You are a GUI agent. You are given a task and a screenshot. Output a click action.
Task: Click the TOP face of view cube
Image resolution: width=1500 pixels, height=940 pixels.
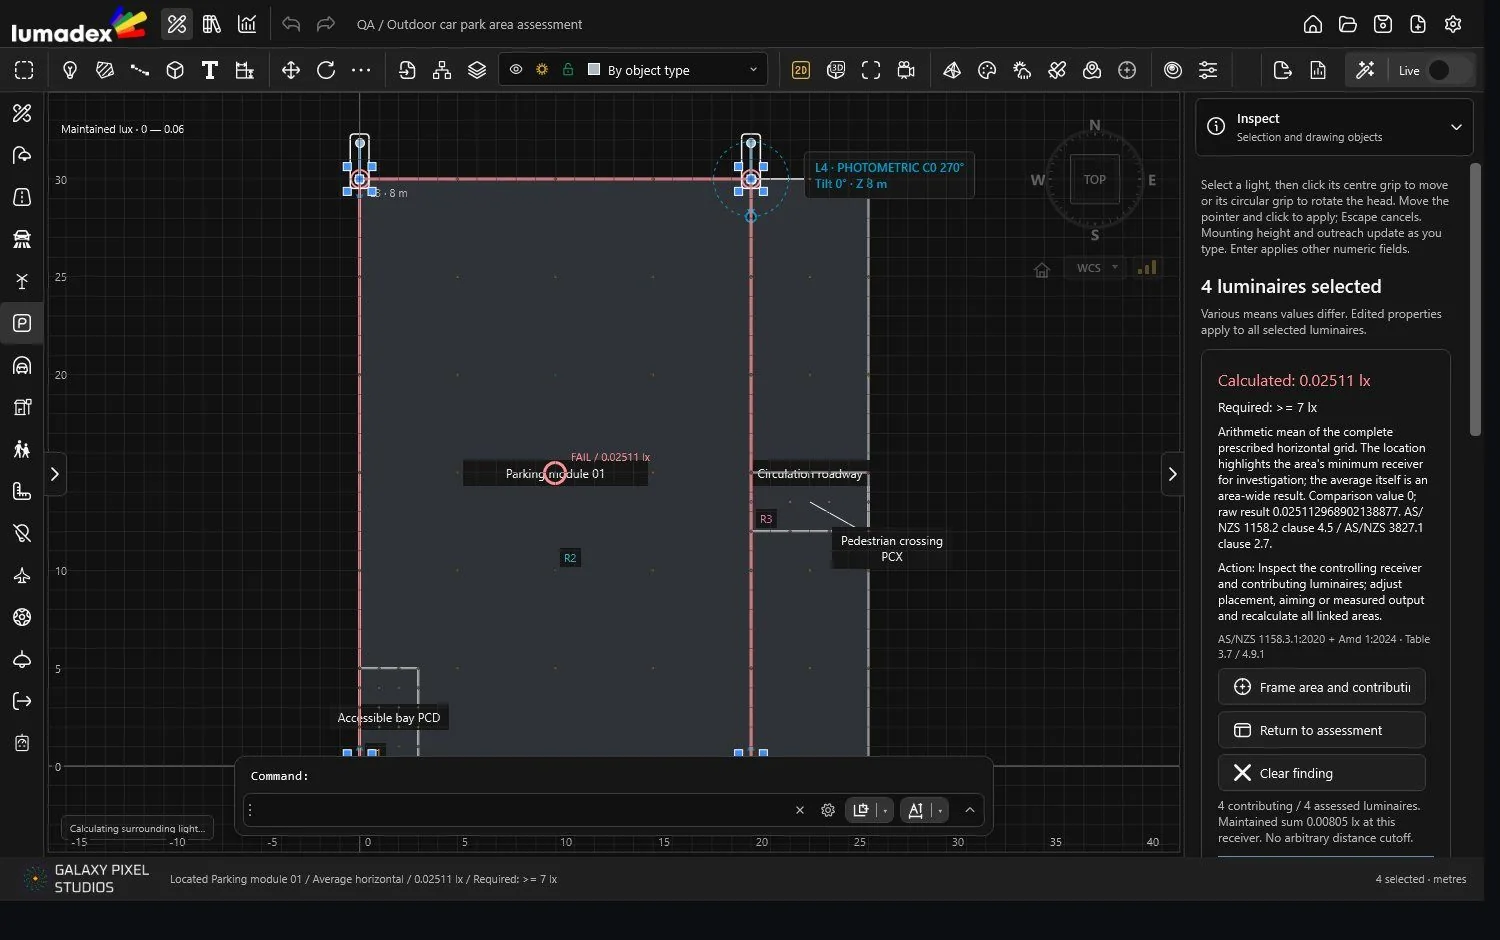click(1095, 180)
